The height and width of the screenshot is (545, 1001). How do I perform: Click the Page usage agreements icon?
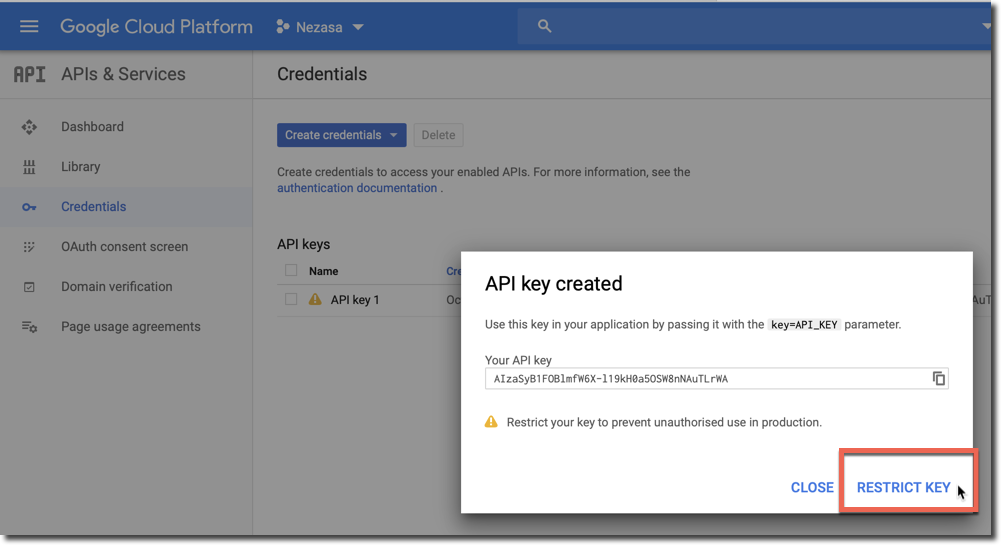(29, 327)
